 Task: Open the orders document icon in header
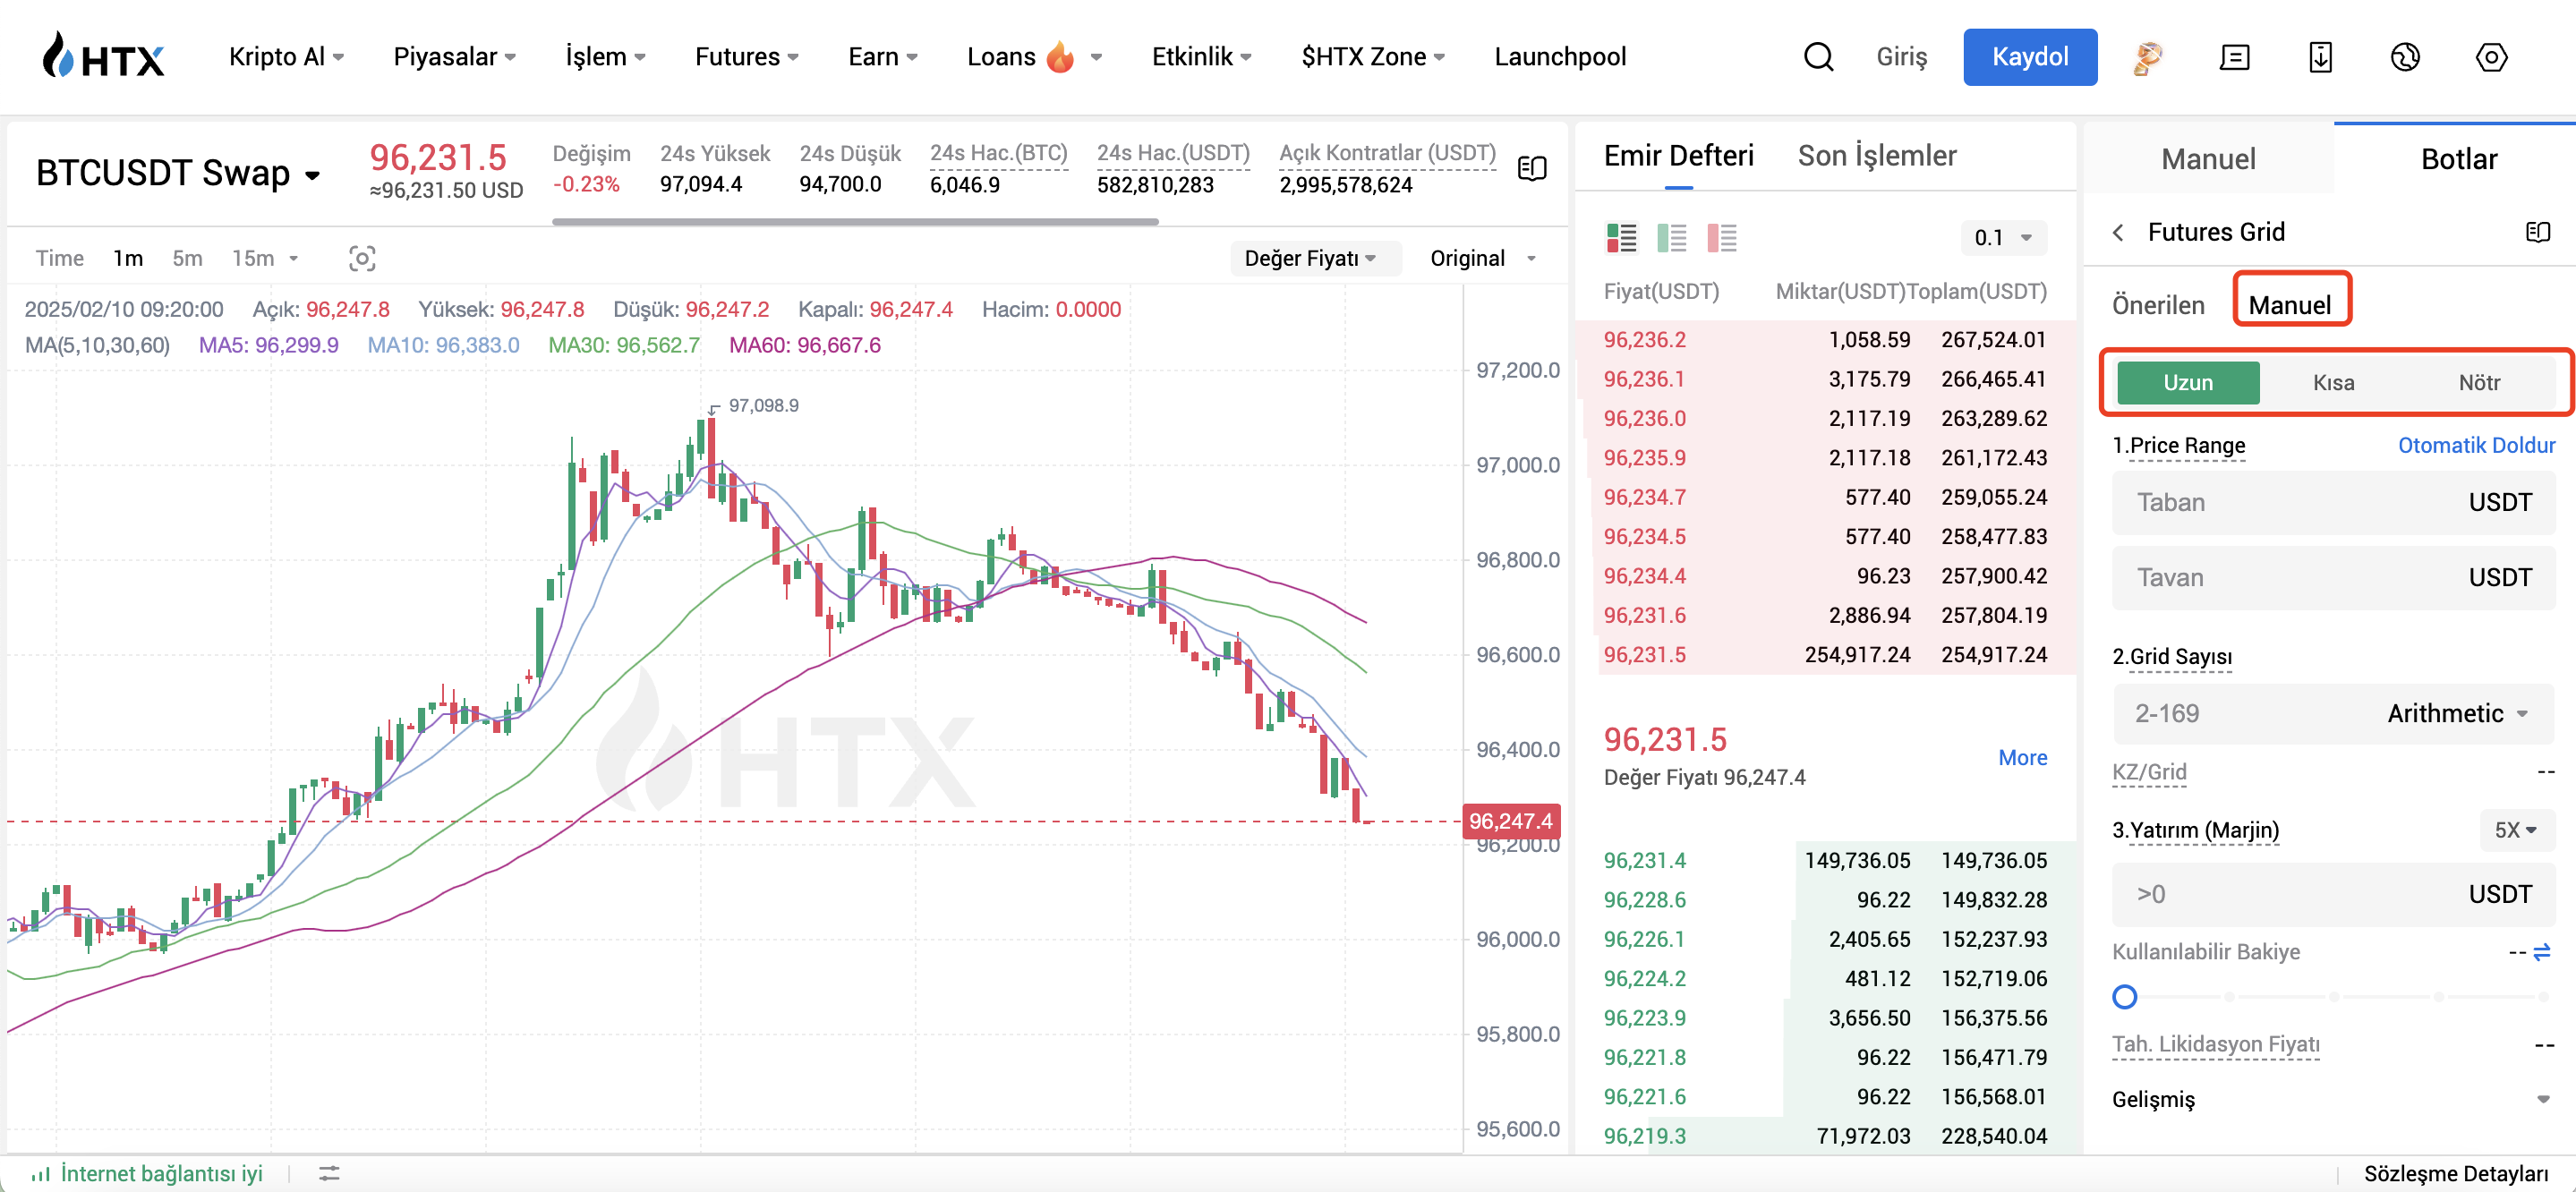(2233, 57)
